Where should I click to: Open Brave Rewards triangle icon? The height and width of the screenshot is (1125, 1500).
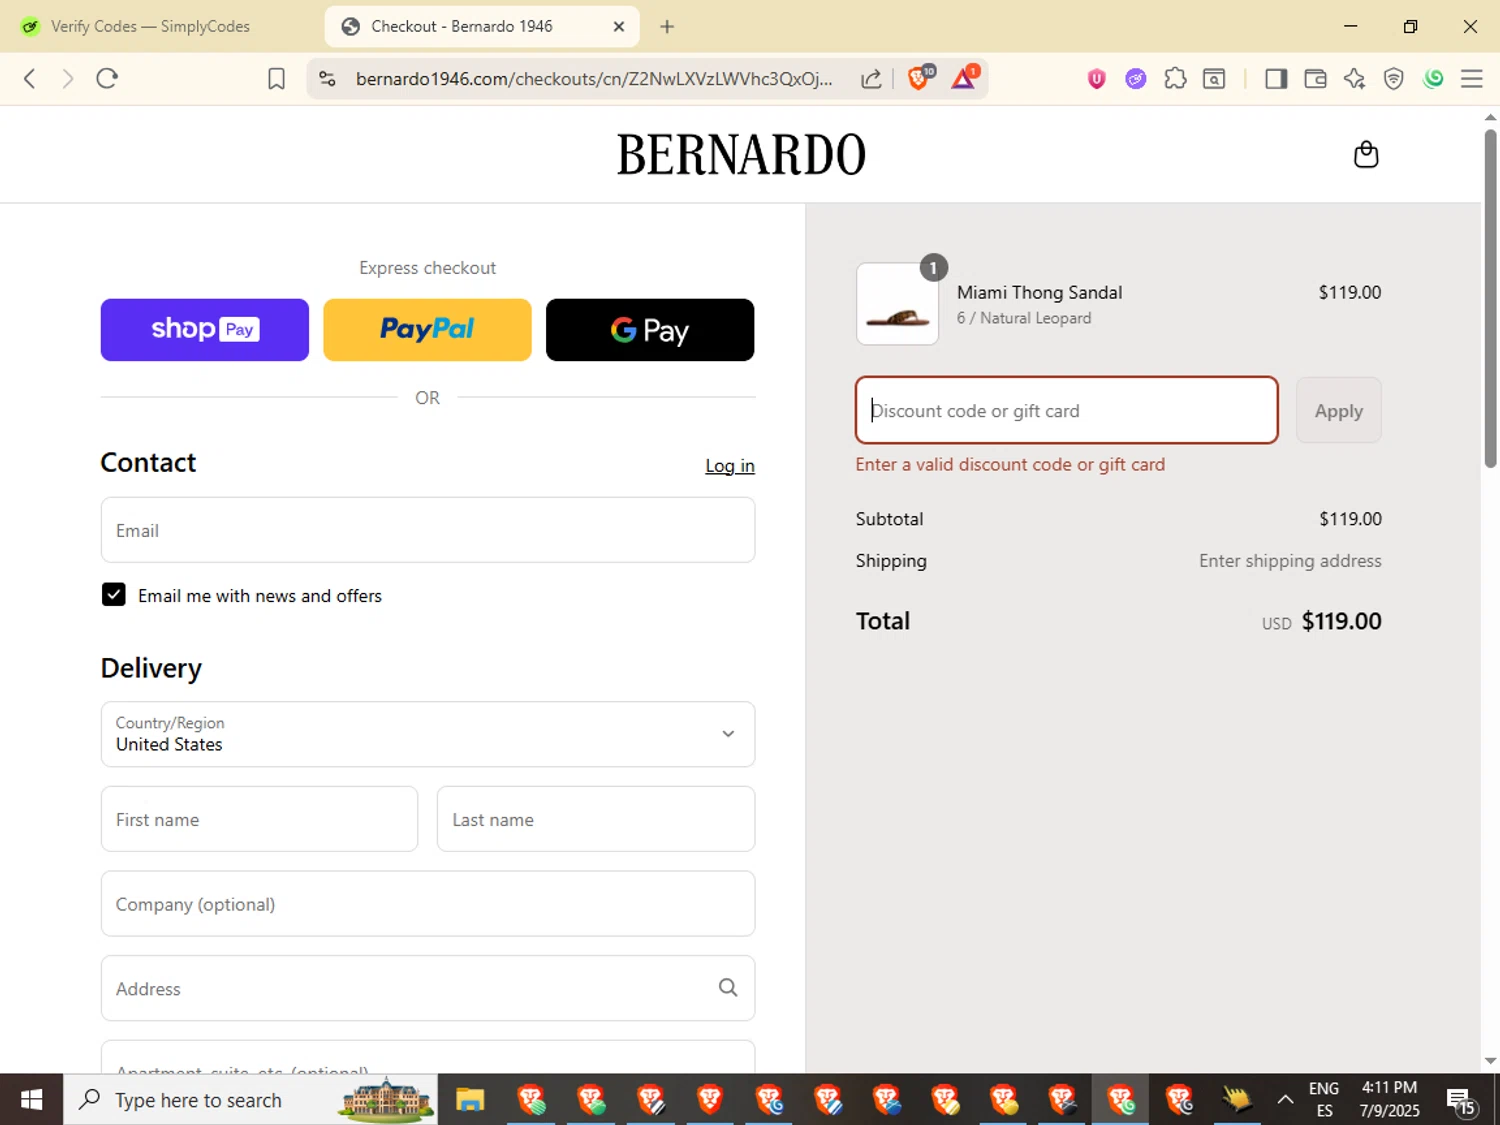[x=964, y=78]
